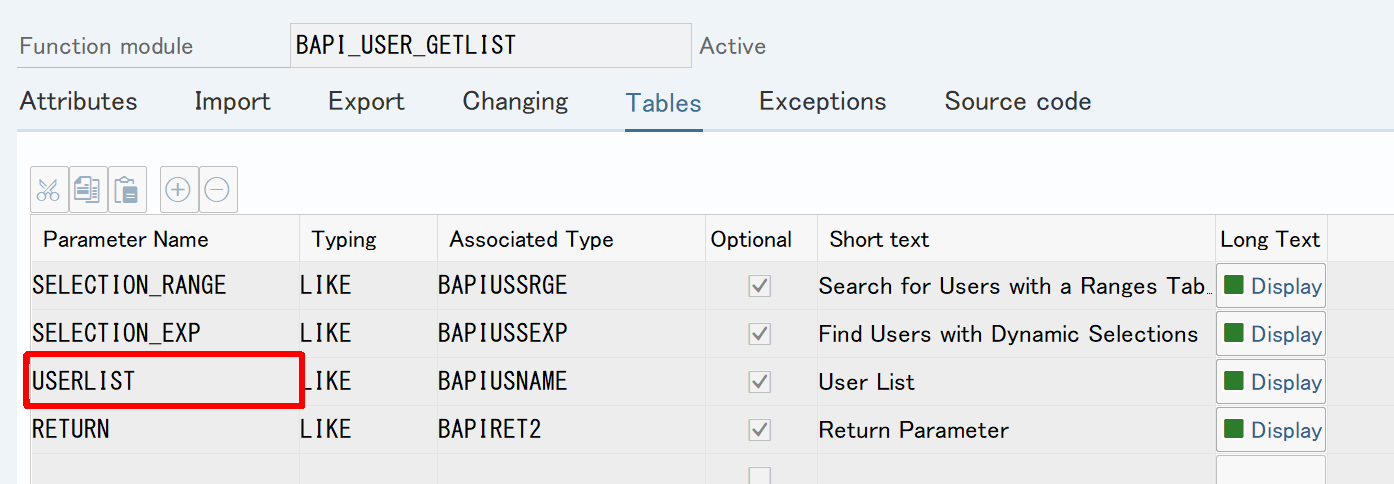This screenshot has height=484, width=1394.
Task: Click the Insert Row plus icon
Action: [x=178, y=190]
